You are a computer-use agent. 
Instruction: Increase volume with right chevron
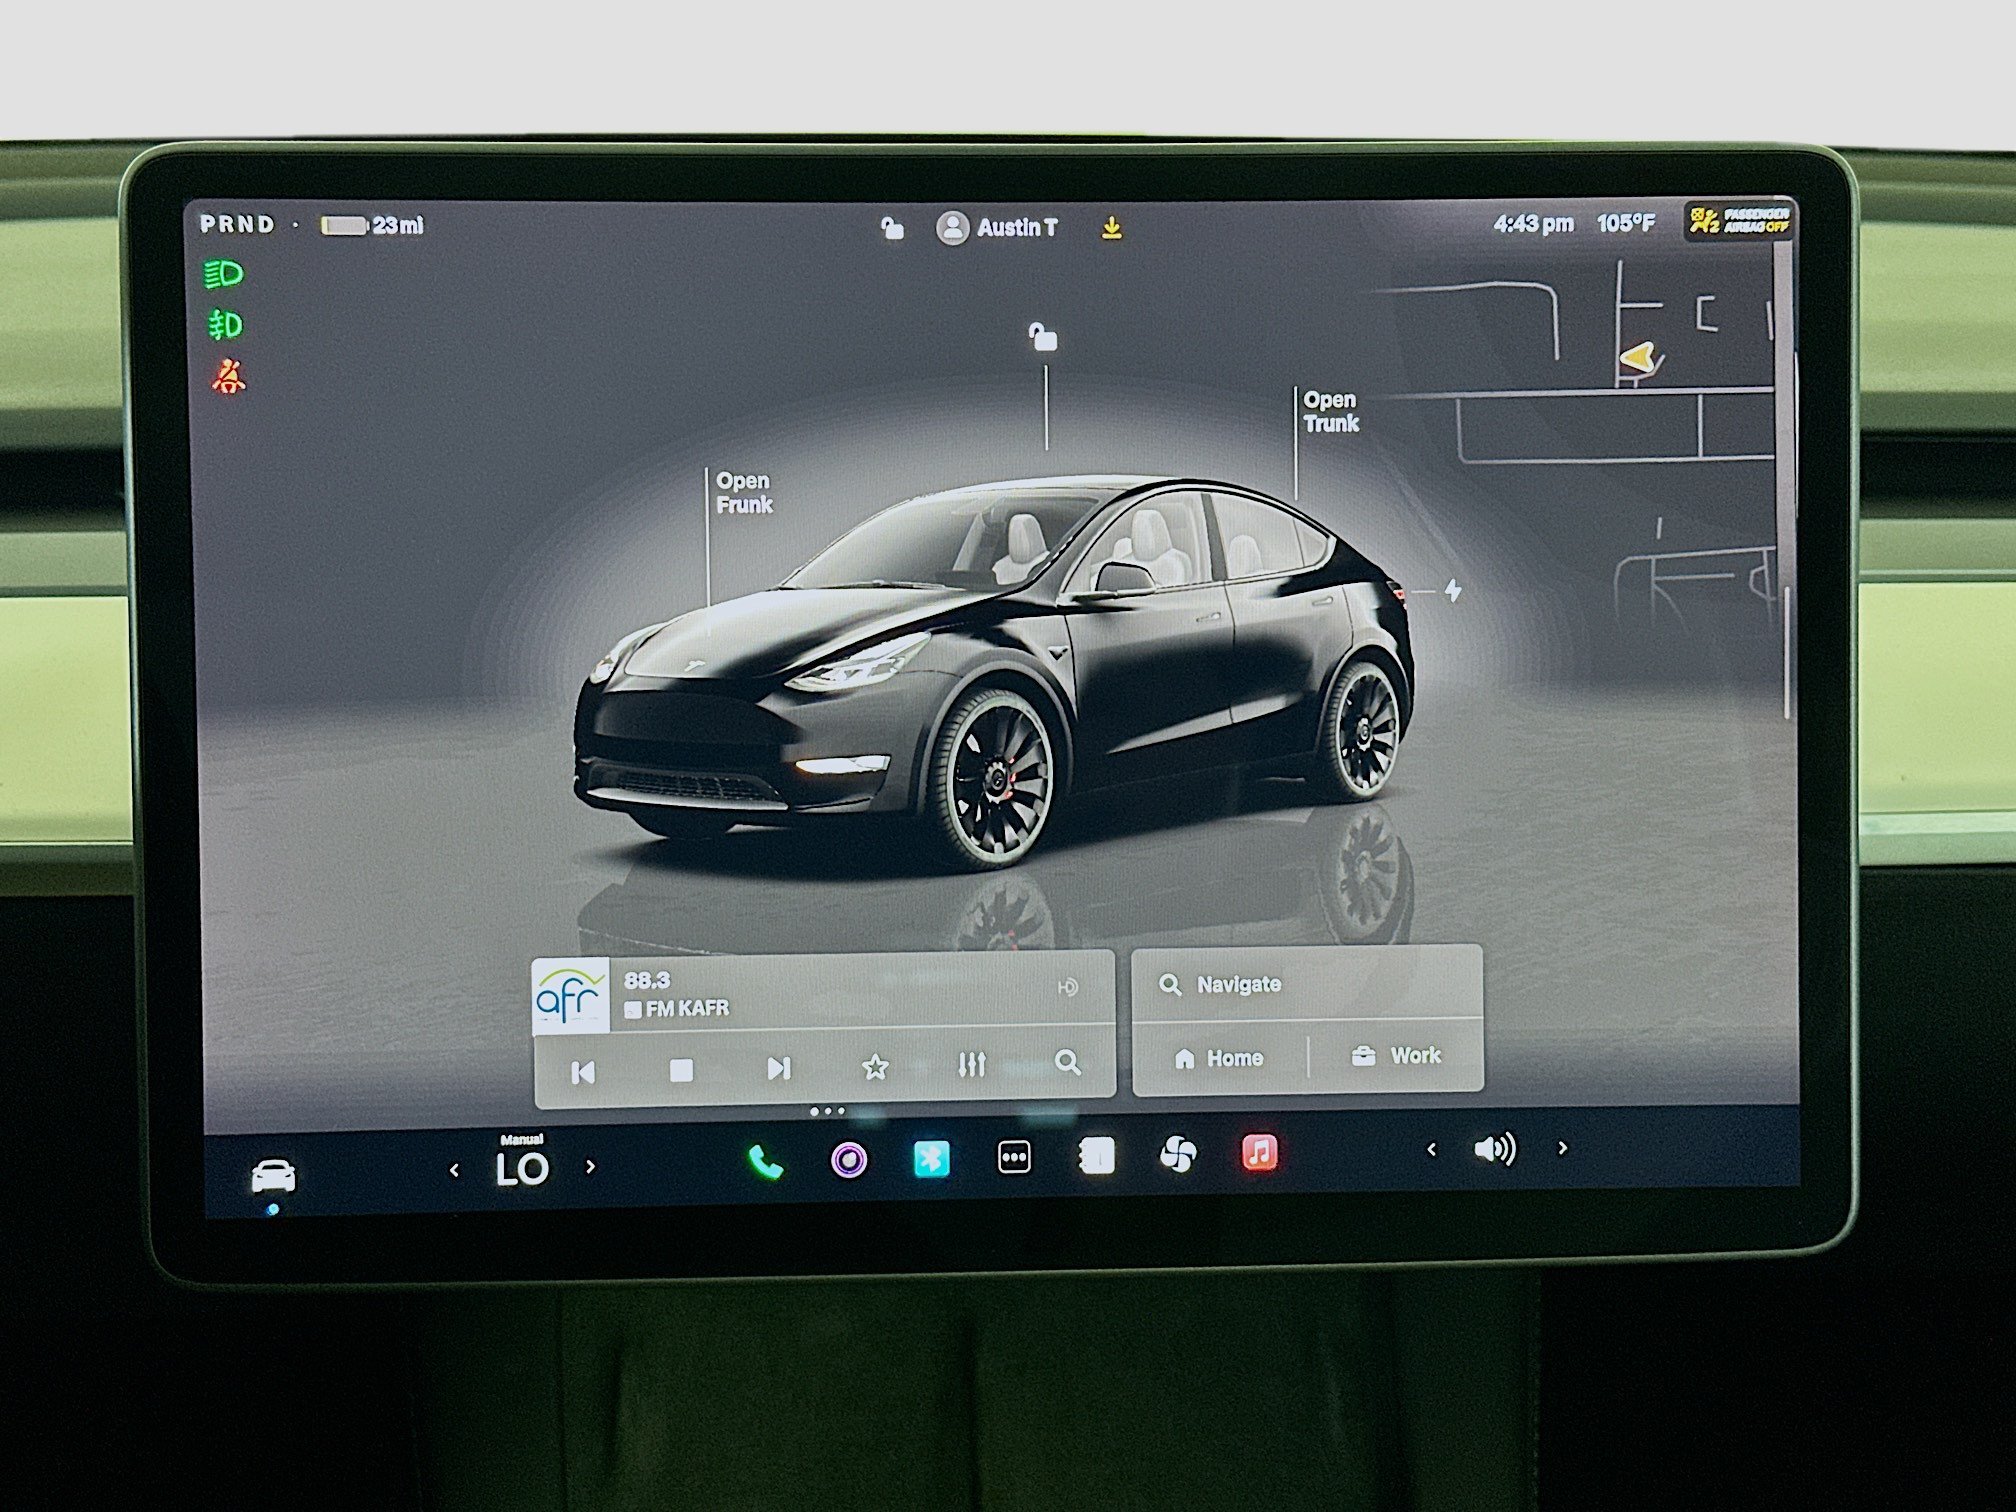1562,1148
